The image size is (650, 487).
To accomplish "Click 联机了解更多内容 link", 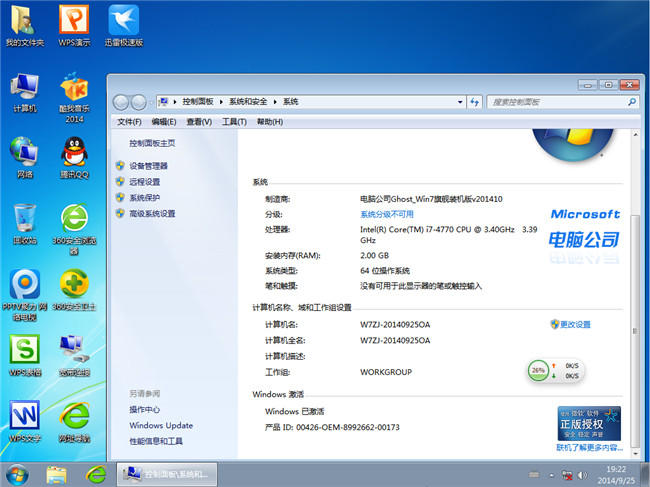I will (589, 448).
